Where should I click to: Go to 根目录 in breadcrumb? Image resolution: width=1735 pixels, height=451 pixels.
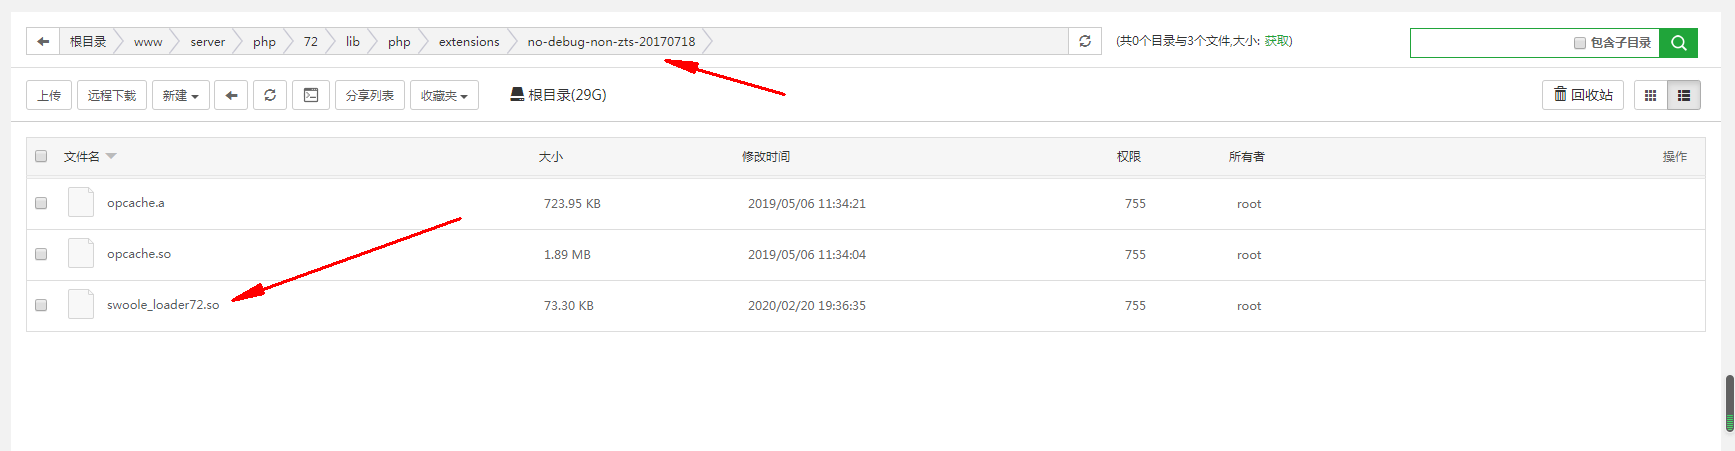point(88,41)
